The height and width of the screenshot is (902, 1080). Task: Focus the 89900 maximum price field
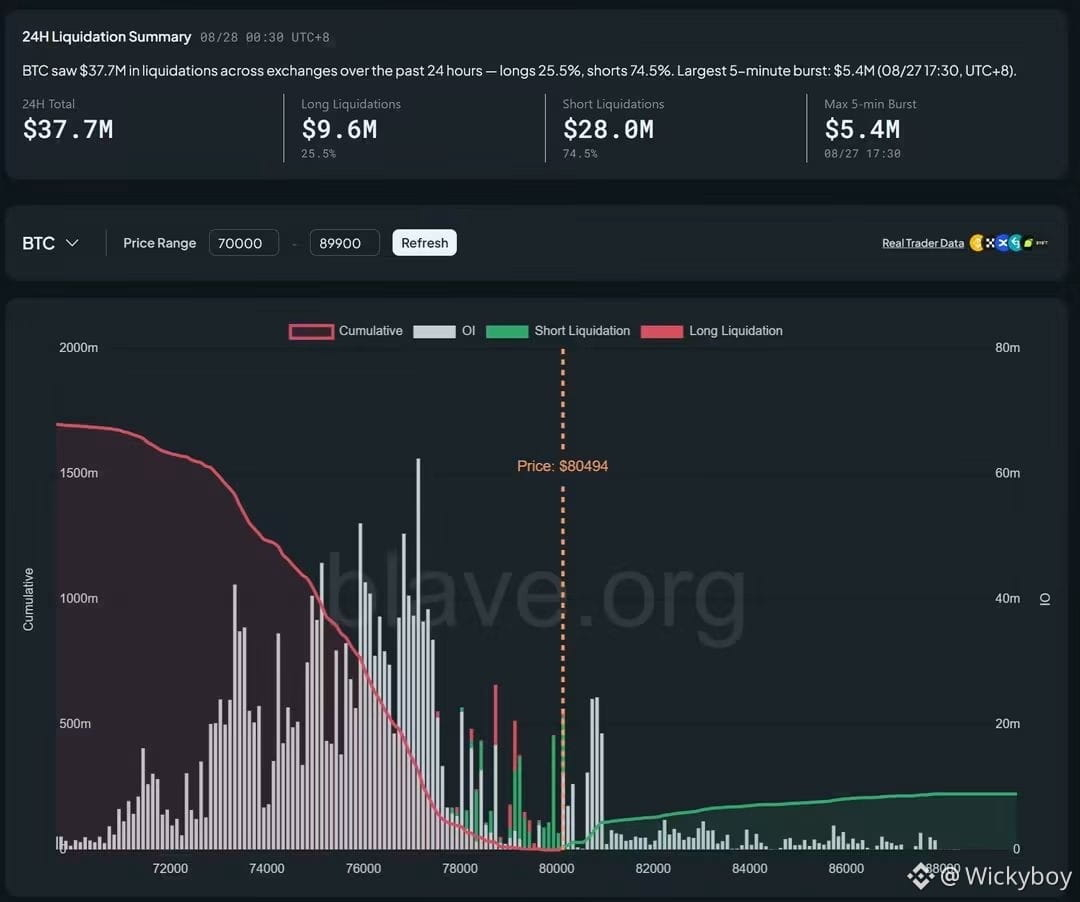coord(344,243)
